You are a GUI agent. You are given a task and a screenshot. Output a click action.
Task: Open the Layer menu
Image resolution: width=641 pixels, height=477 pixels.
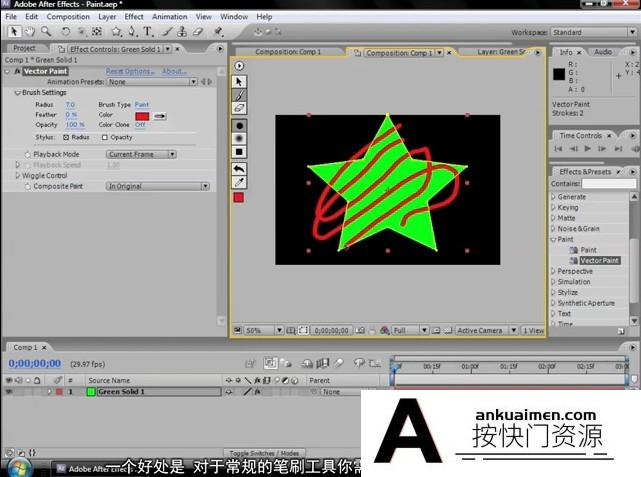[107, 17]
